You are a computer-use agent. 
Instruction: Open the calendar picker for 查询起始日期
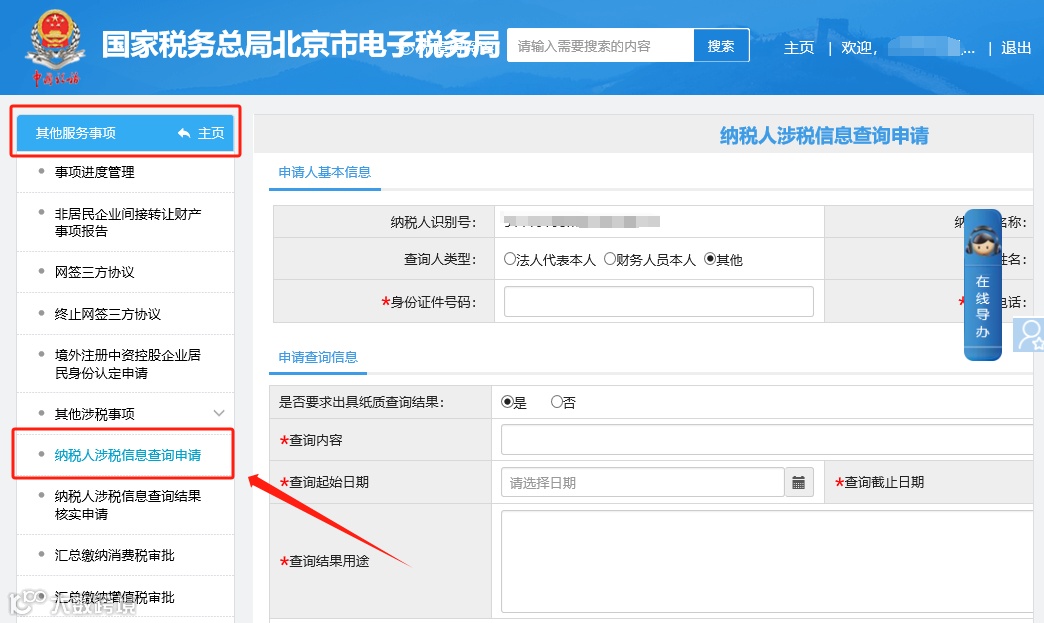(x=799, y=483)
